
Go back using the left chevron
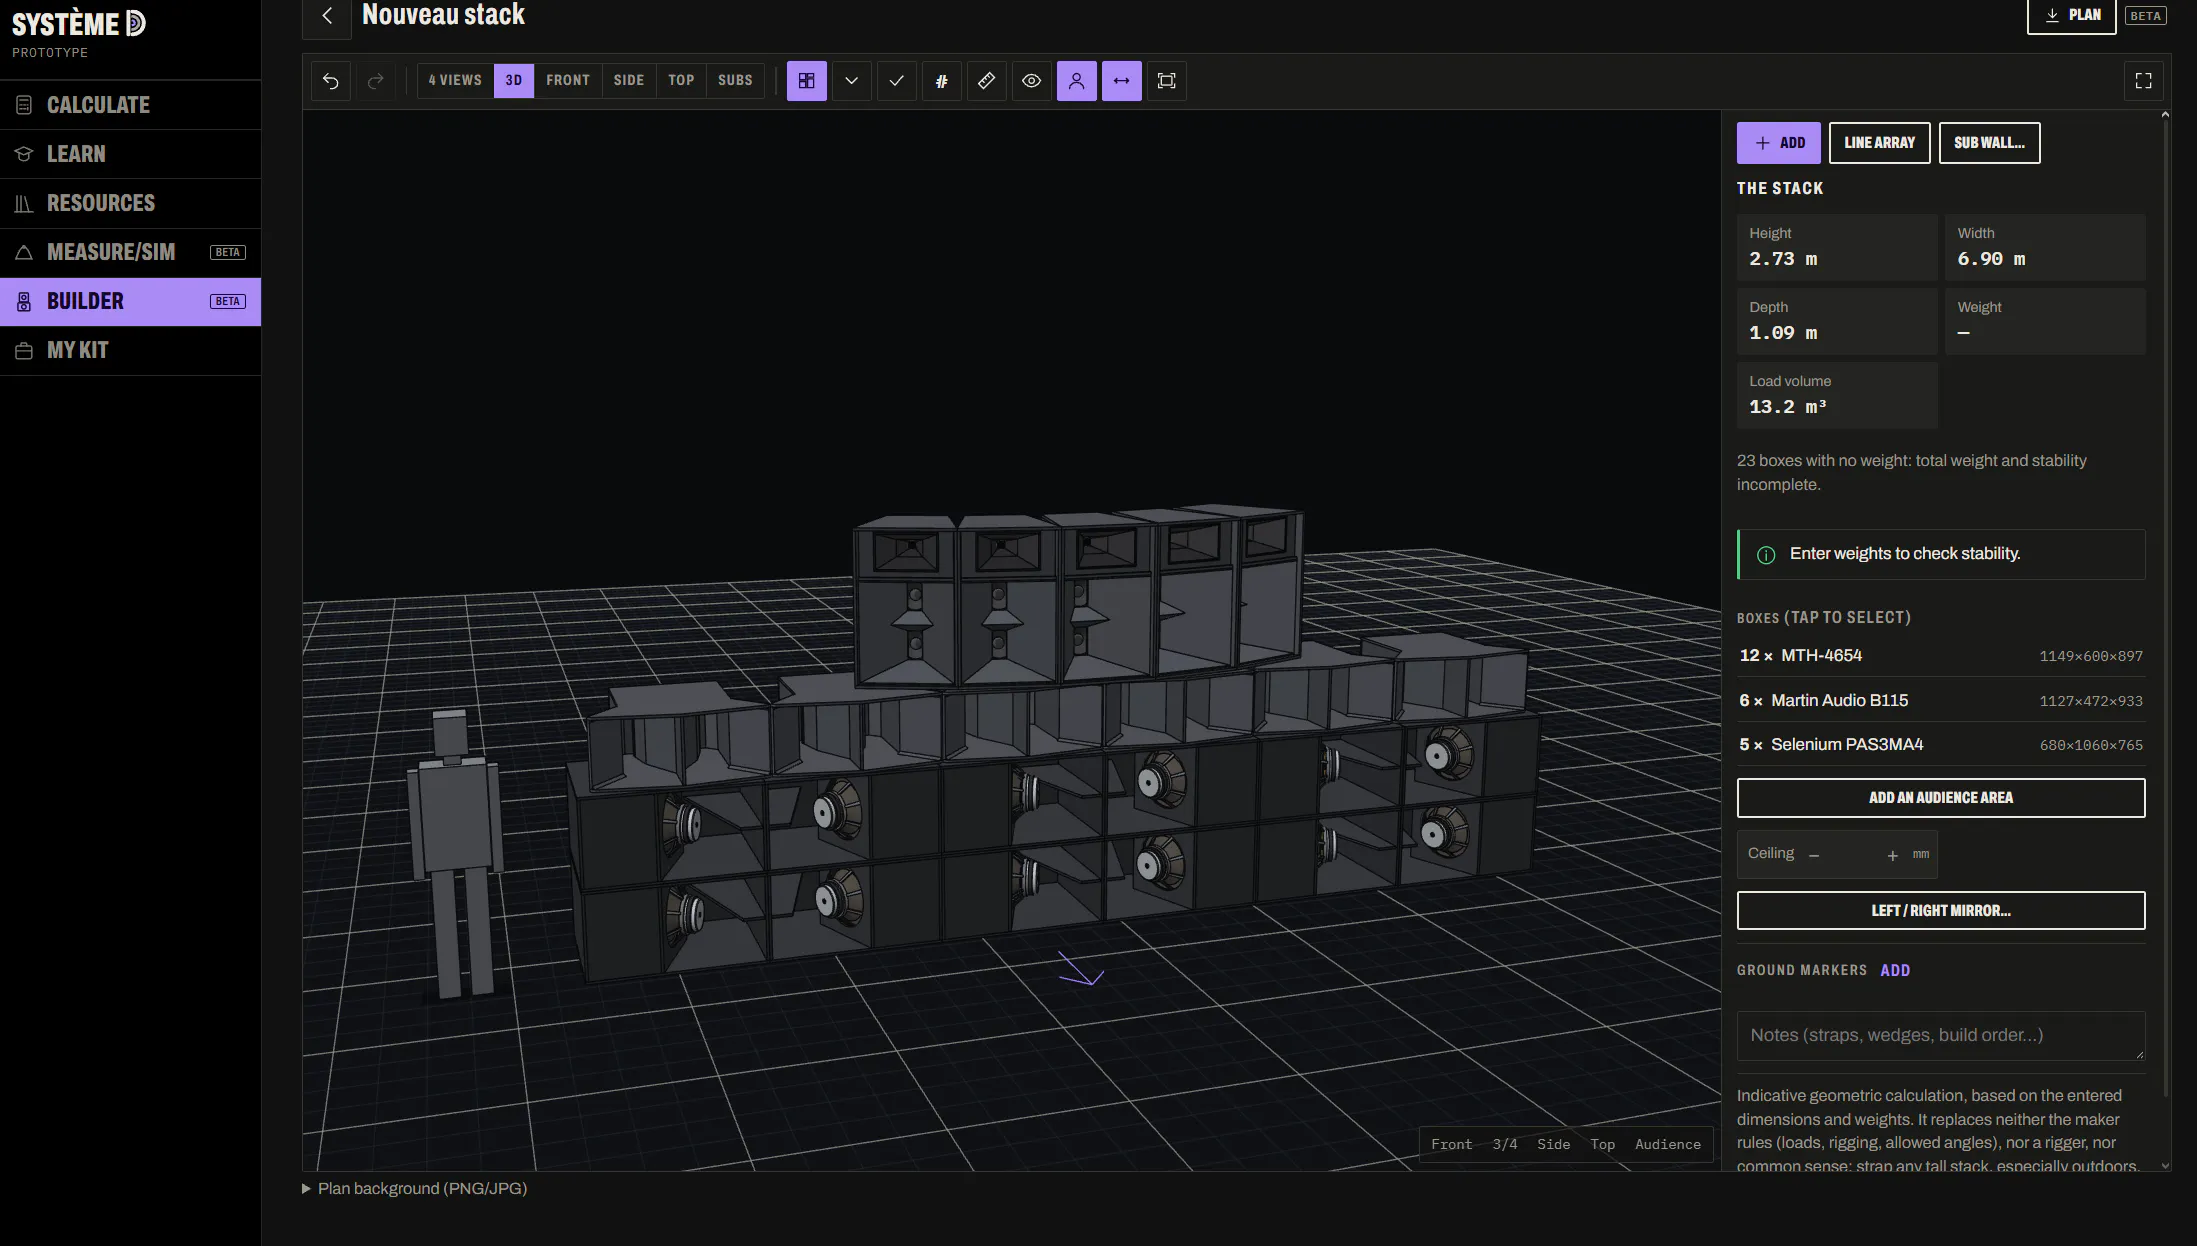pyautogui.click(x=327, y=16)
